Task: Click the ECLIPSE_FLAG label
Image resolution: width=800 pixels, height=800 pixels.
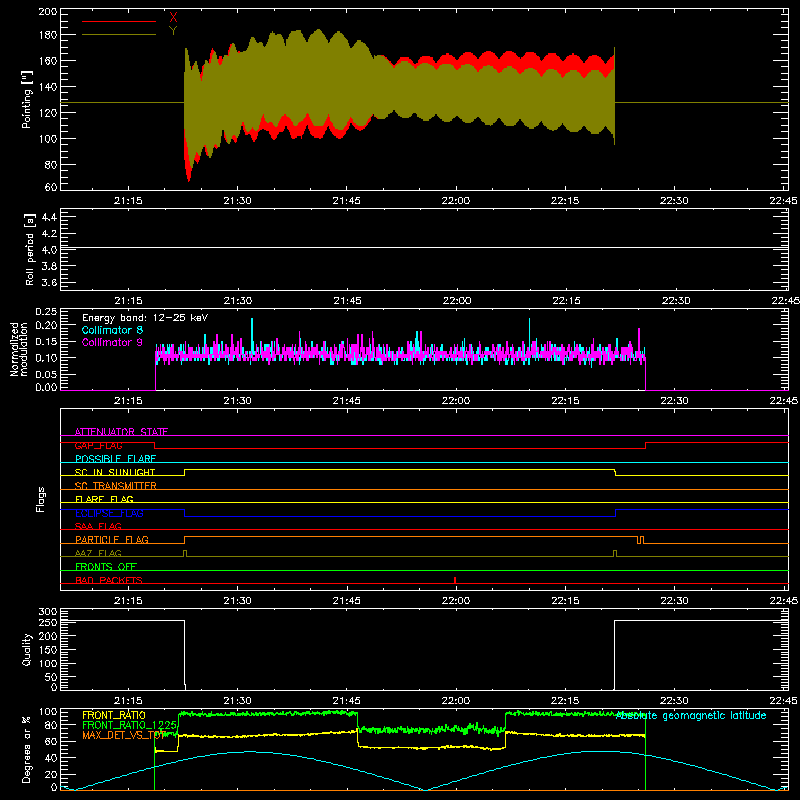Action: click(x=109, y=513)
